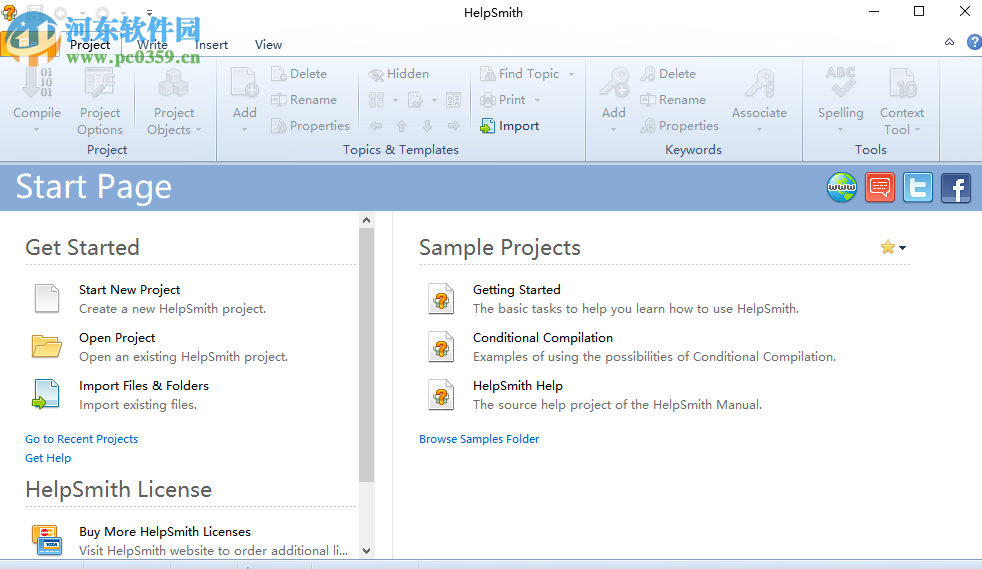Collapse the ribbon with the up chevron
982x569 pixels.
tap(949, 42)
